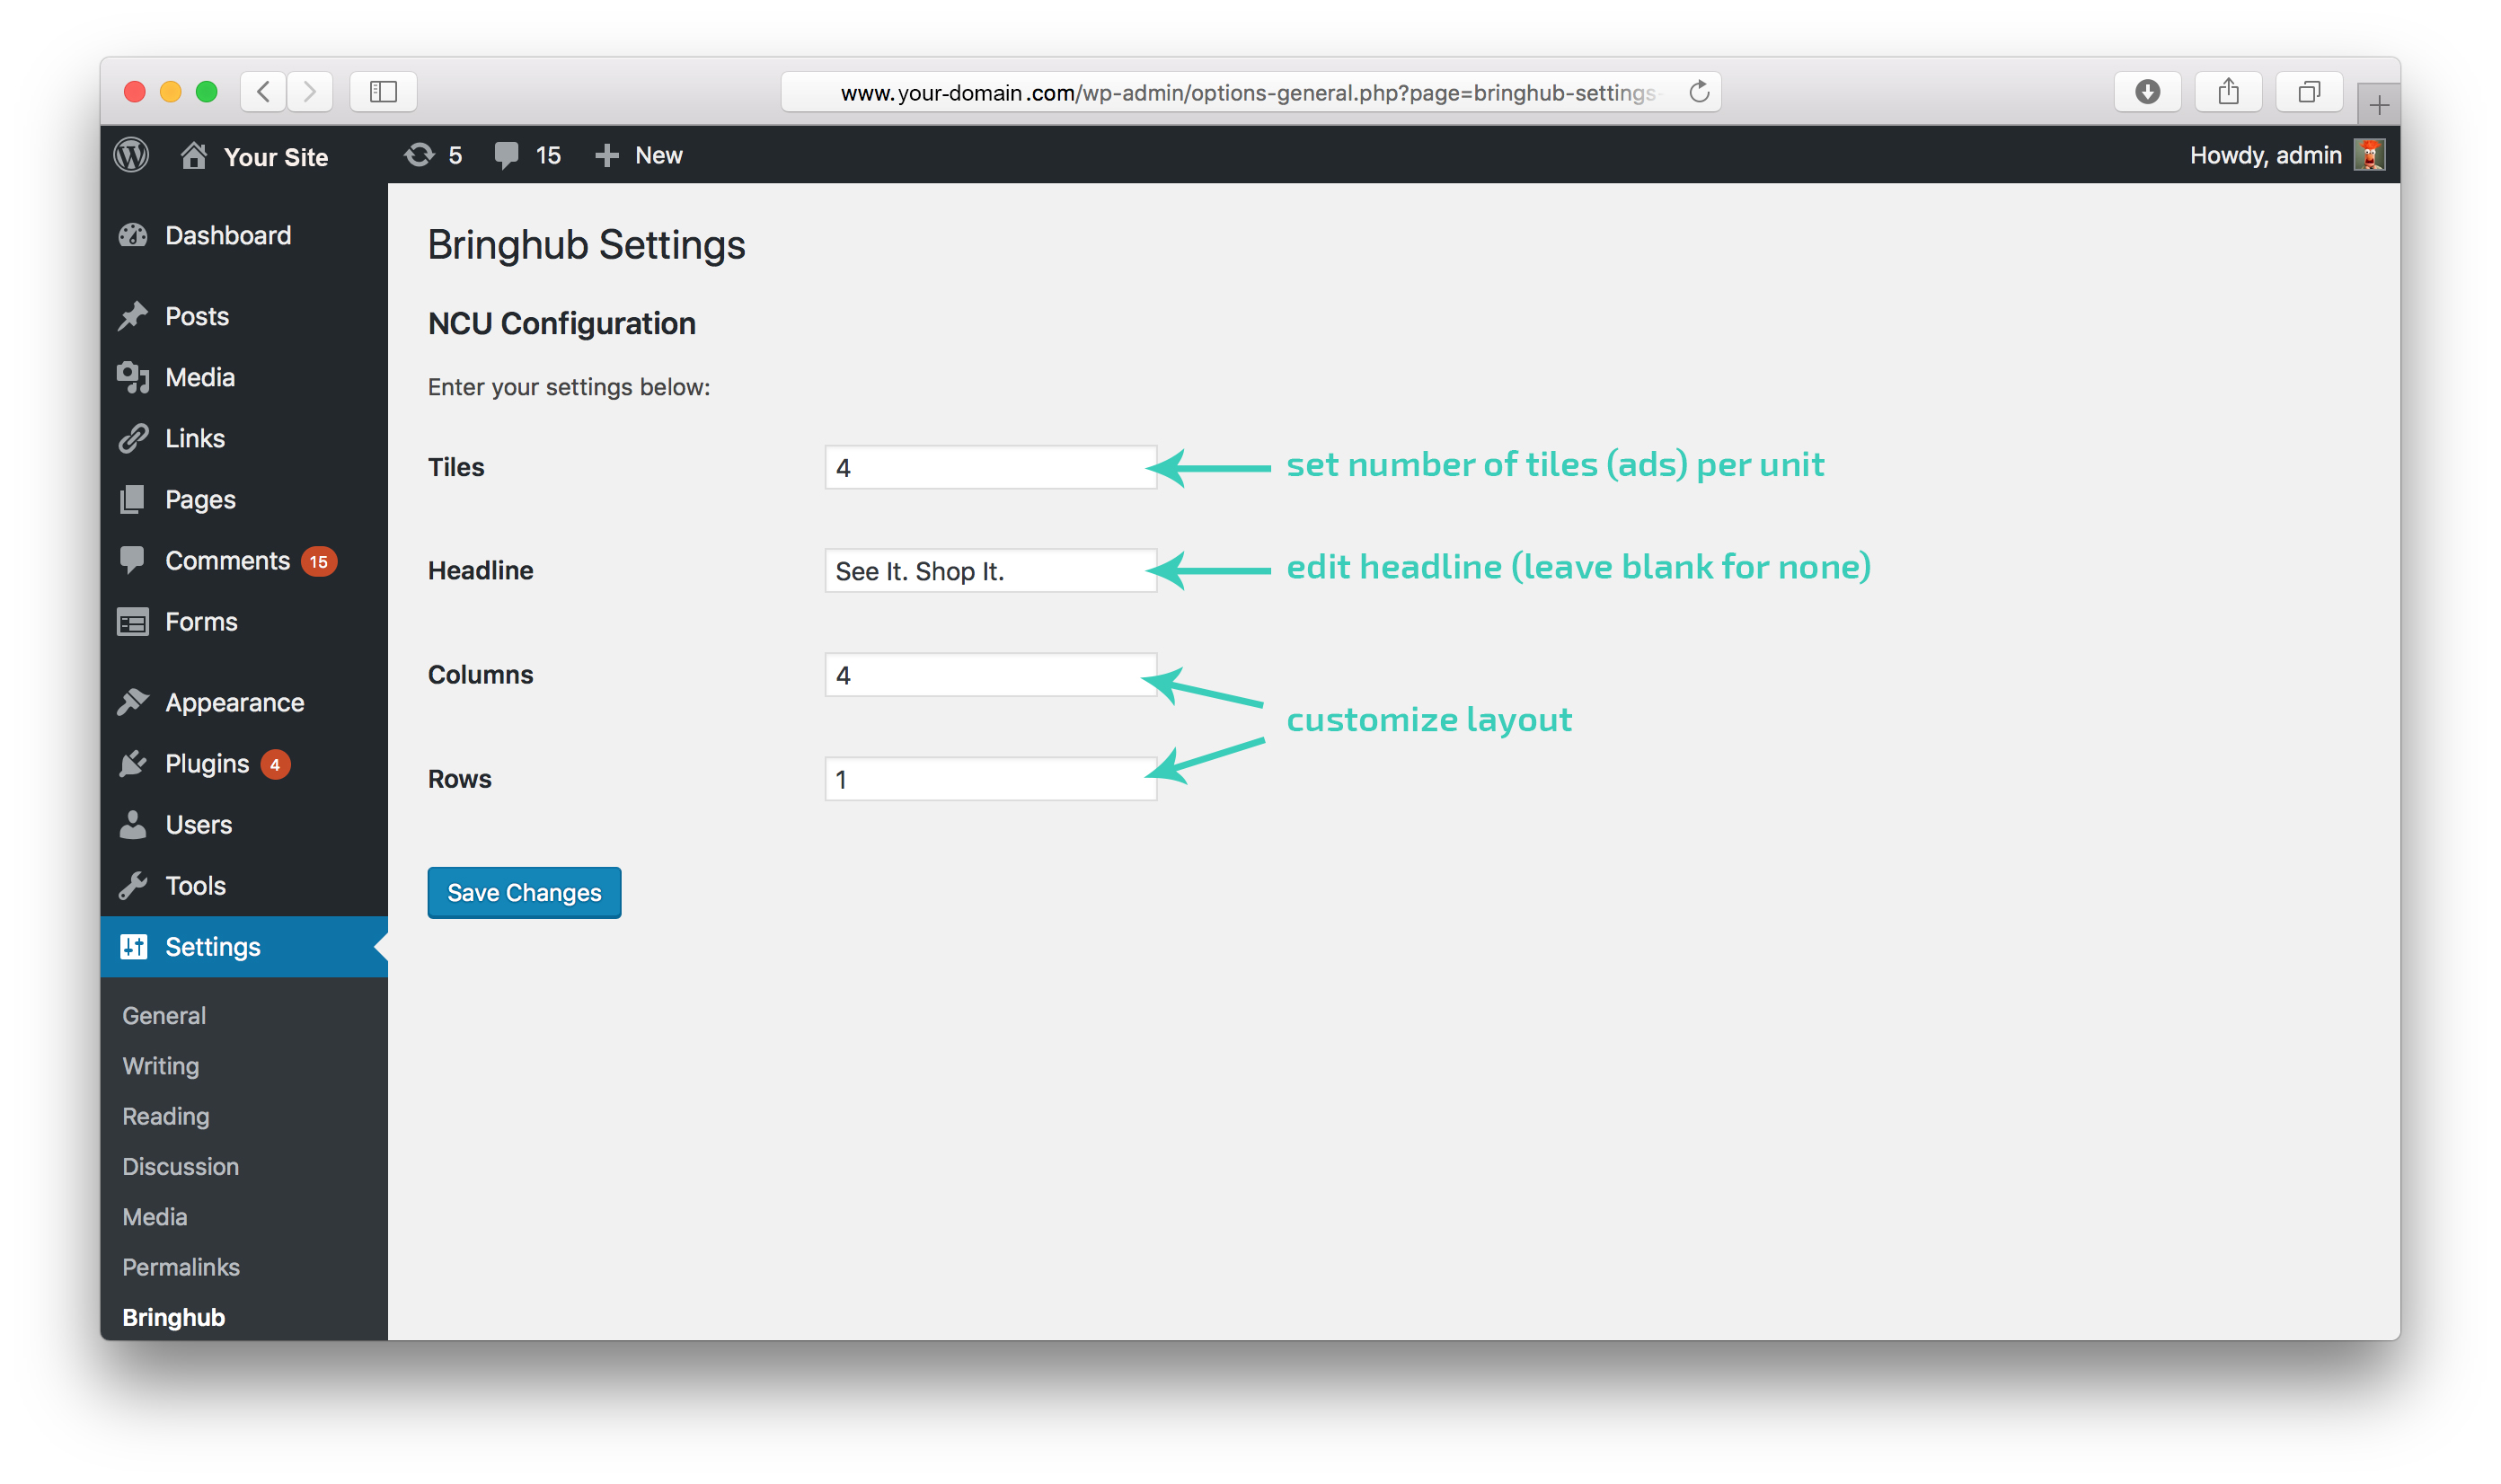Navigate back with Safari back arrow
Image resolution: width=2501 pixels, height=1484 pixels.
263,92
